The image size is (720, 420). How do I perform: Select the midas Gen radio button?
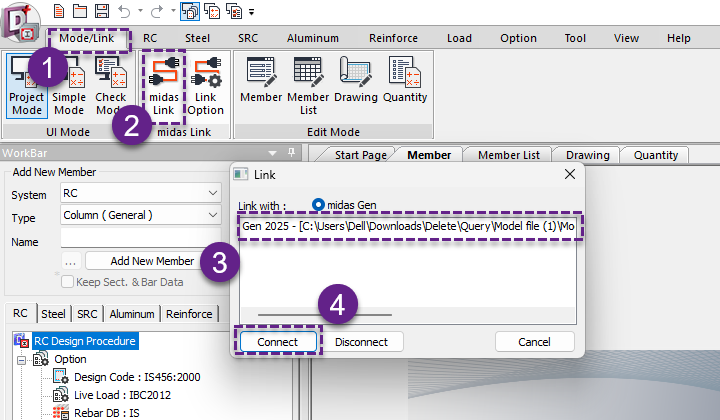[x=318, y=205]
